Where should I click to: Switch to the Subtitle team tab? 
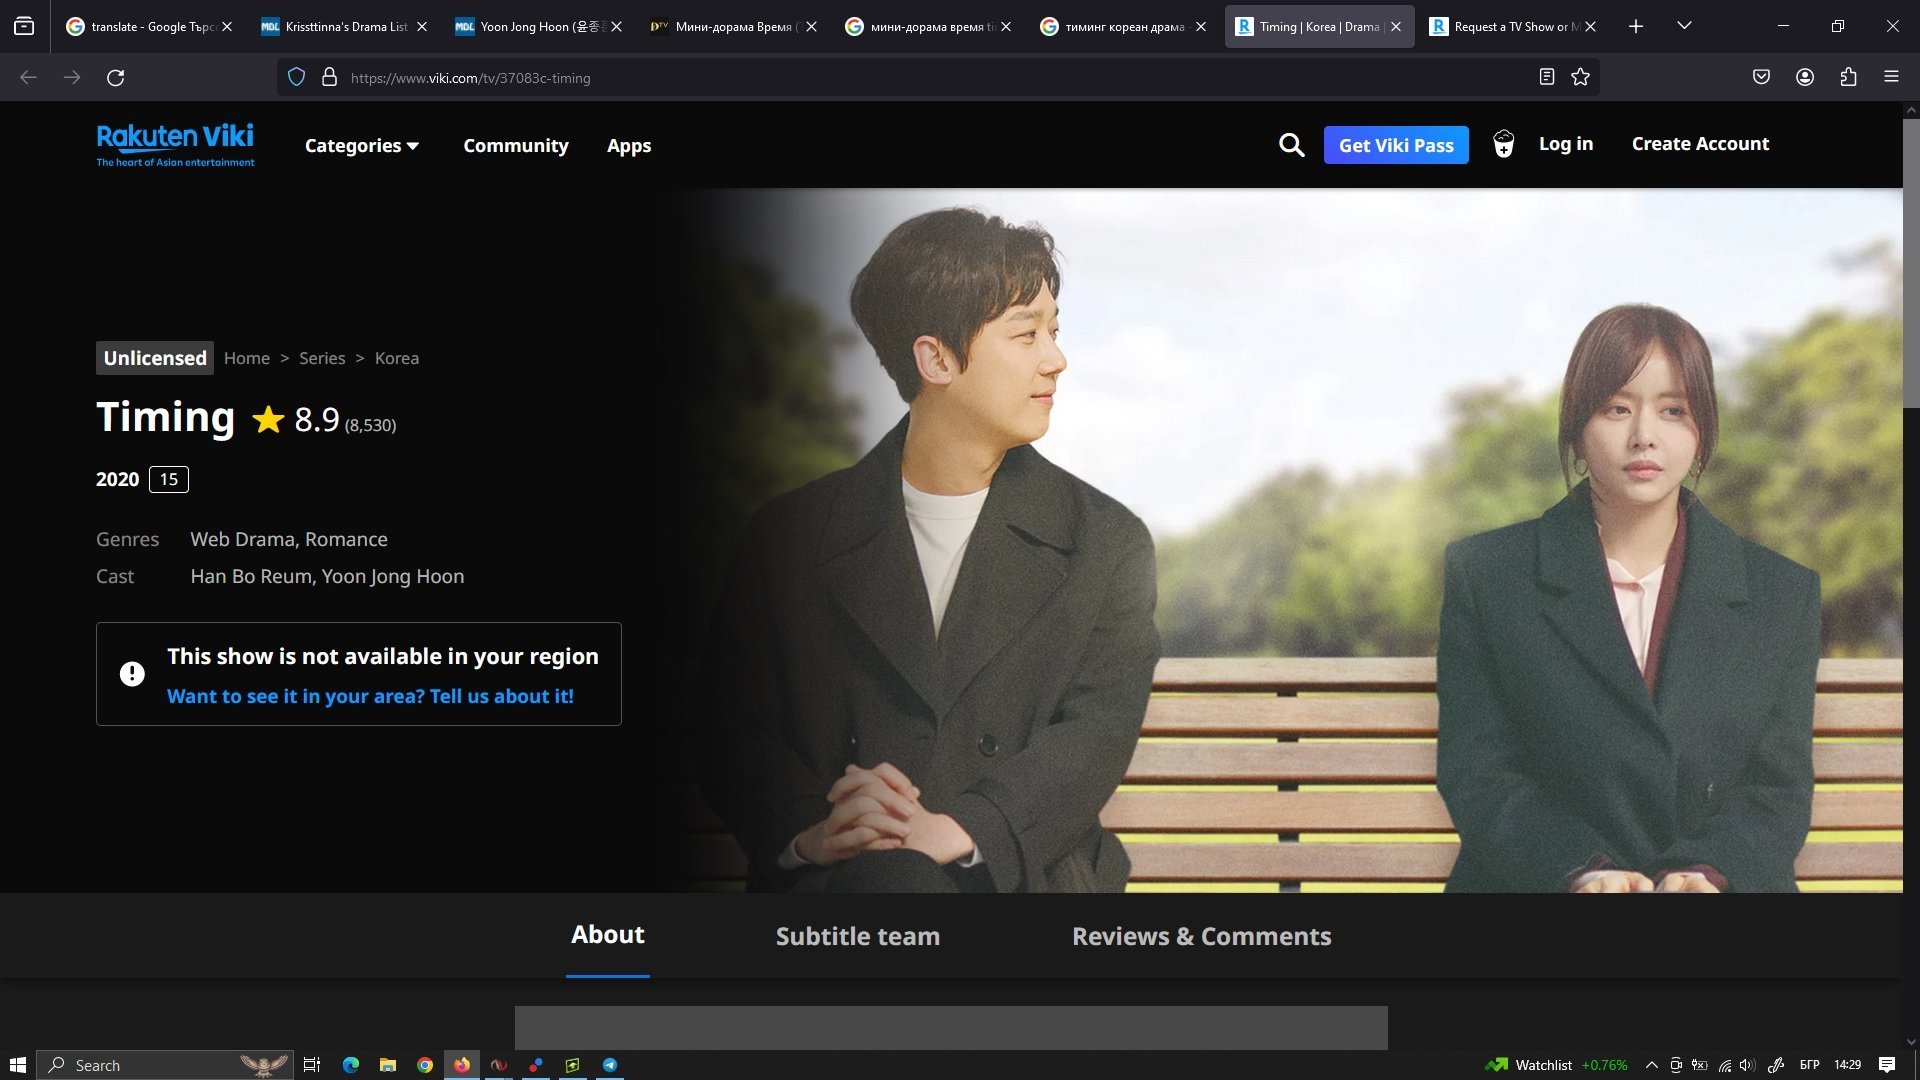[x=857, y=936]
